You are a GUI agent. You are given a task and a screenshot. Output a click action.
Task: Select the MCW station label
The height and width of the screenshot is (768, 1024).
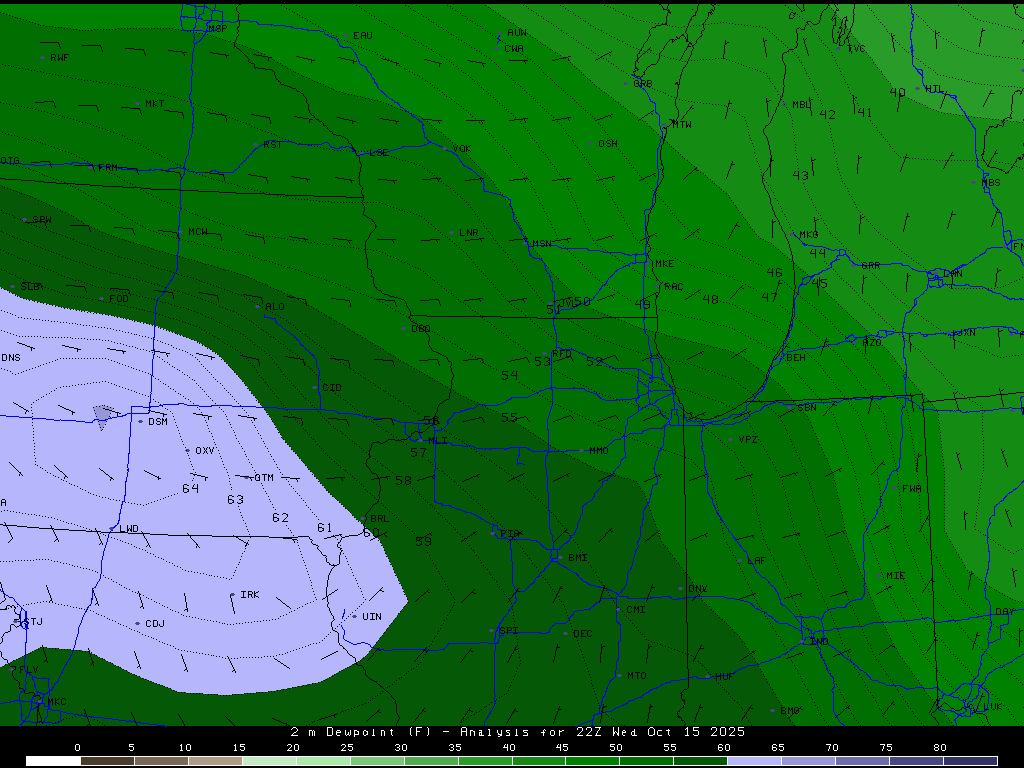tap(198, 232)
